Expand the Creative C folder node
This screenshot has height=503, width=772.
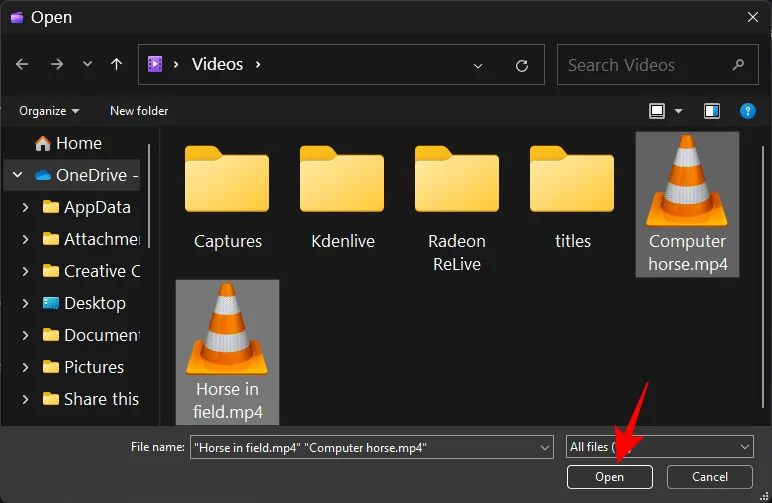coord(26,271)
